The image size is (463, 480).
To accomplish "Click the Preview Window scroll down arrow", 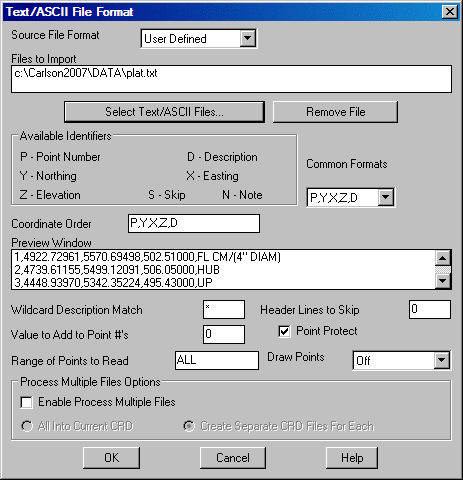I will [x=443, y=281].
